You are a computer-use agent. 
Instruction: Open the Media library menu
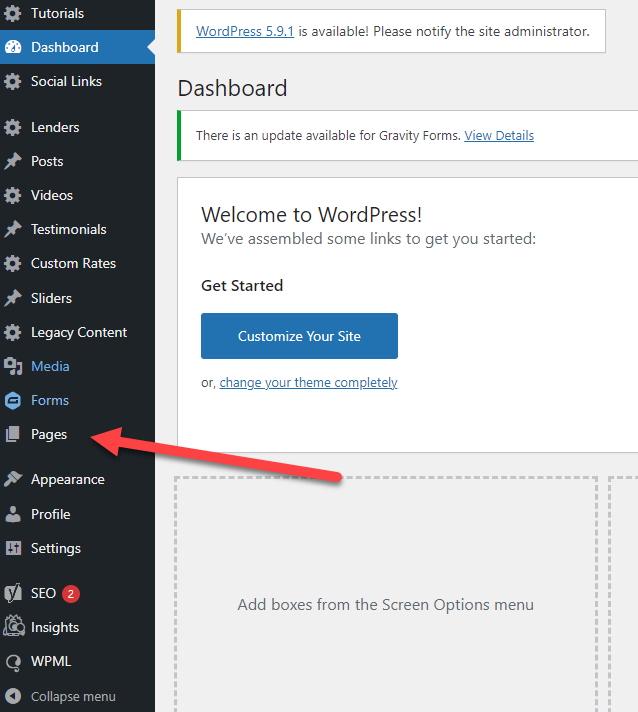[77, 366]
